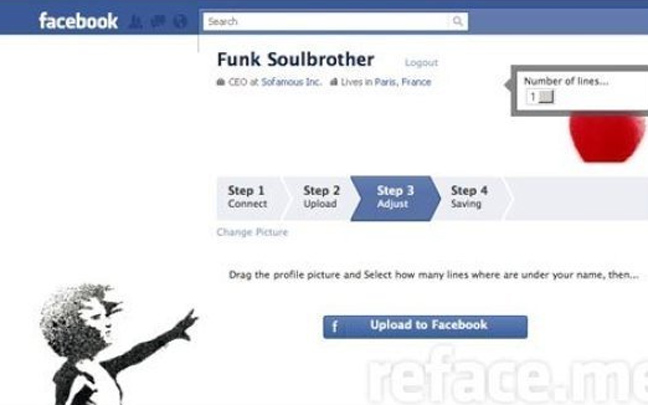Click the Change Picture link
The width and height of the screenshot is (648, 405).
coord(252,232)
